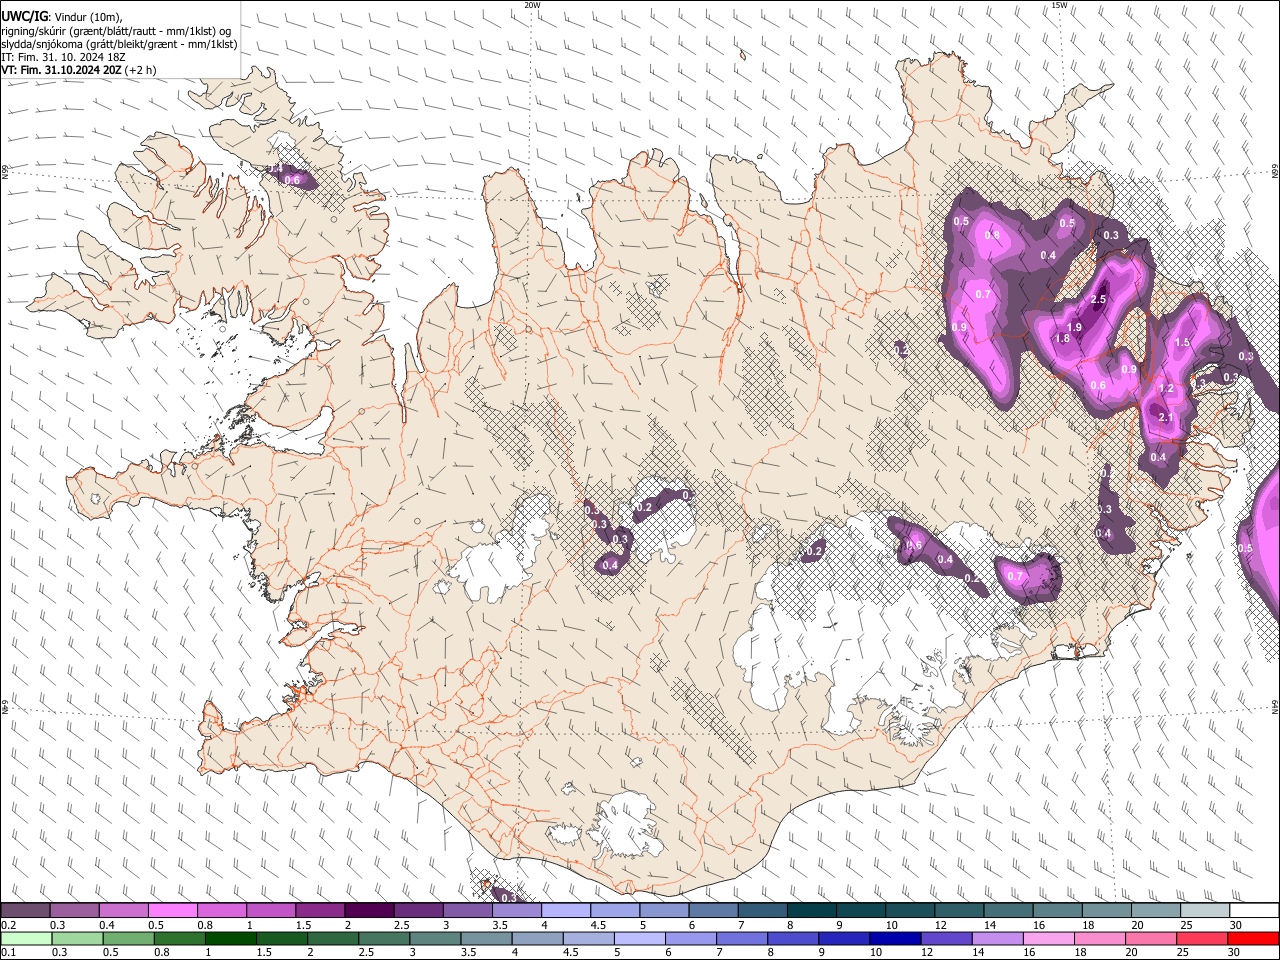
Task: Click top-row legend swatch between 5 and 6
Action: (x=664, y=911)
